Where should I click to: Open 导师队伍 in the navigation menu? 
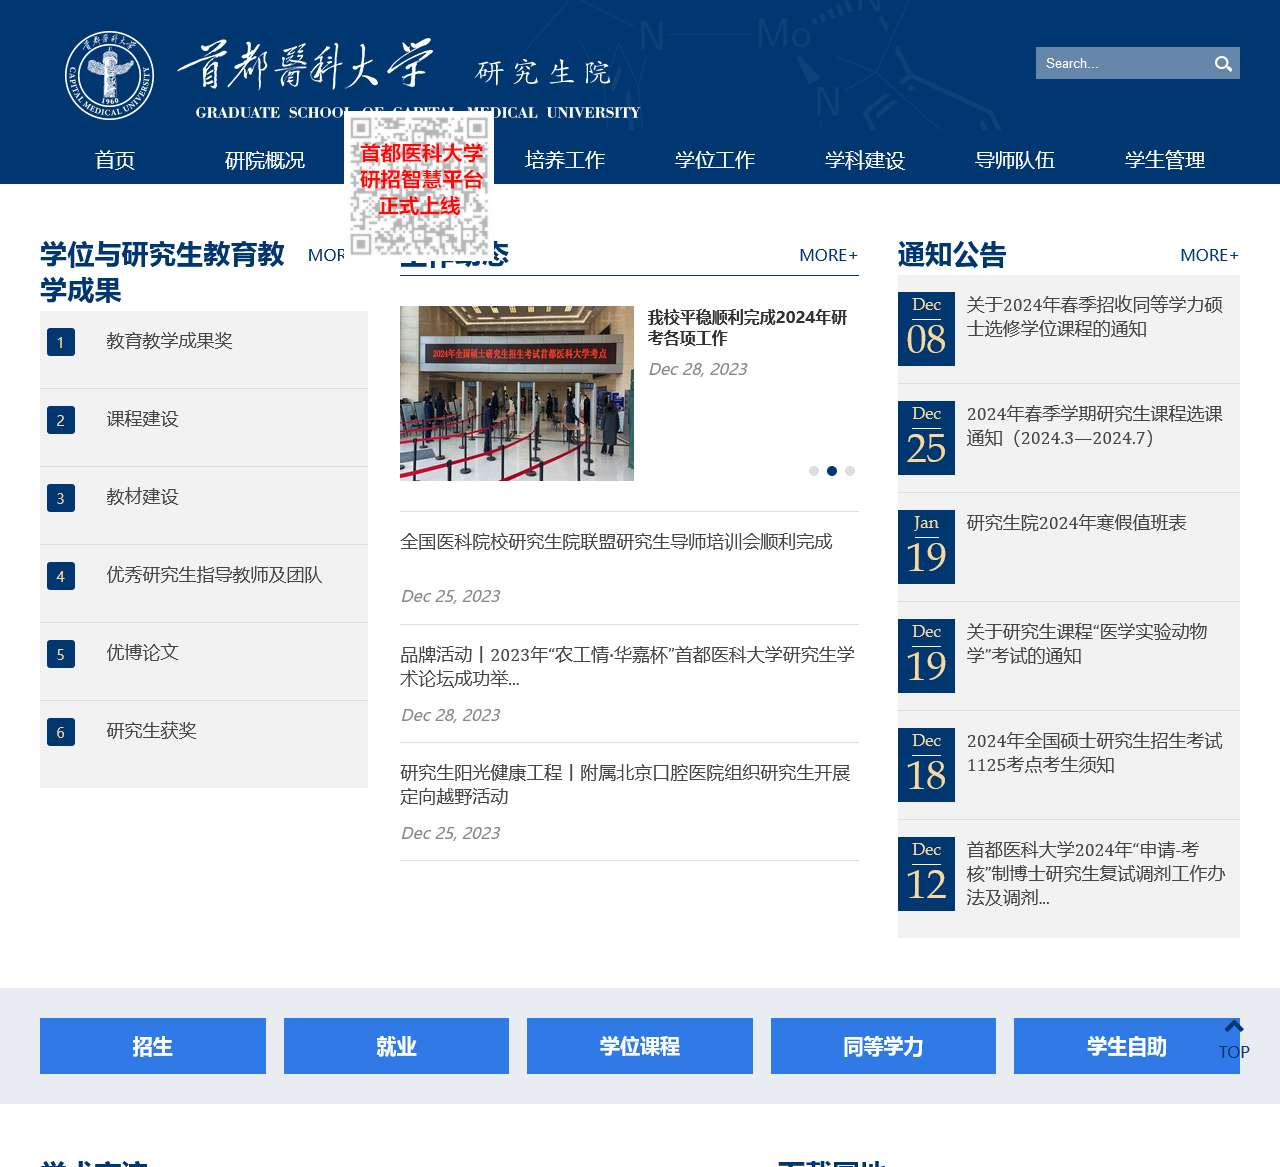click(1015, 160)
